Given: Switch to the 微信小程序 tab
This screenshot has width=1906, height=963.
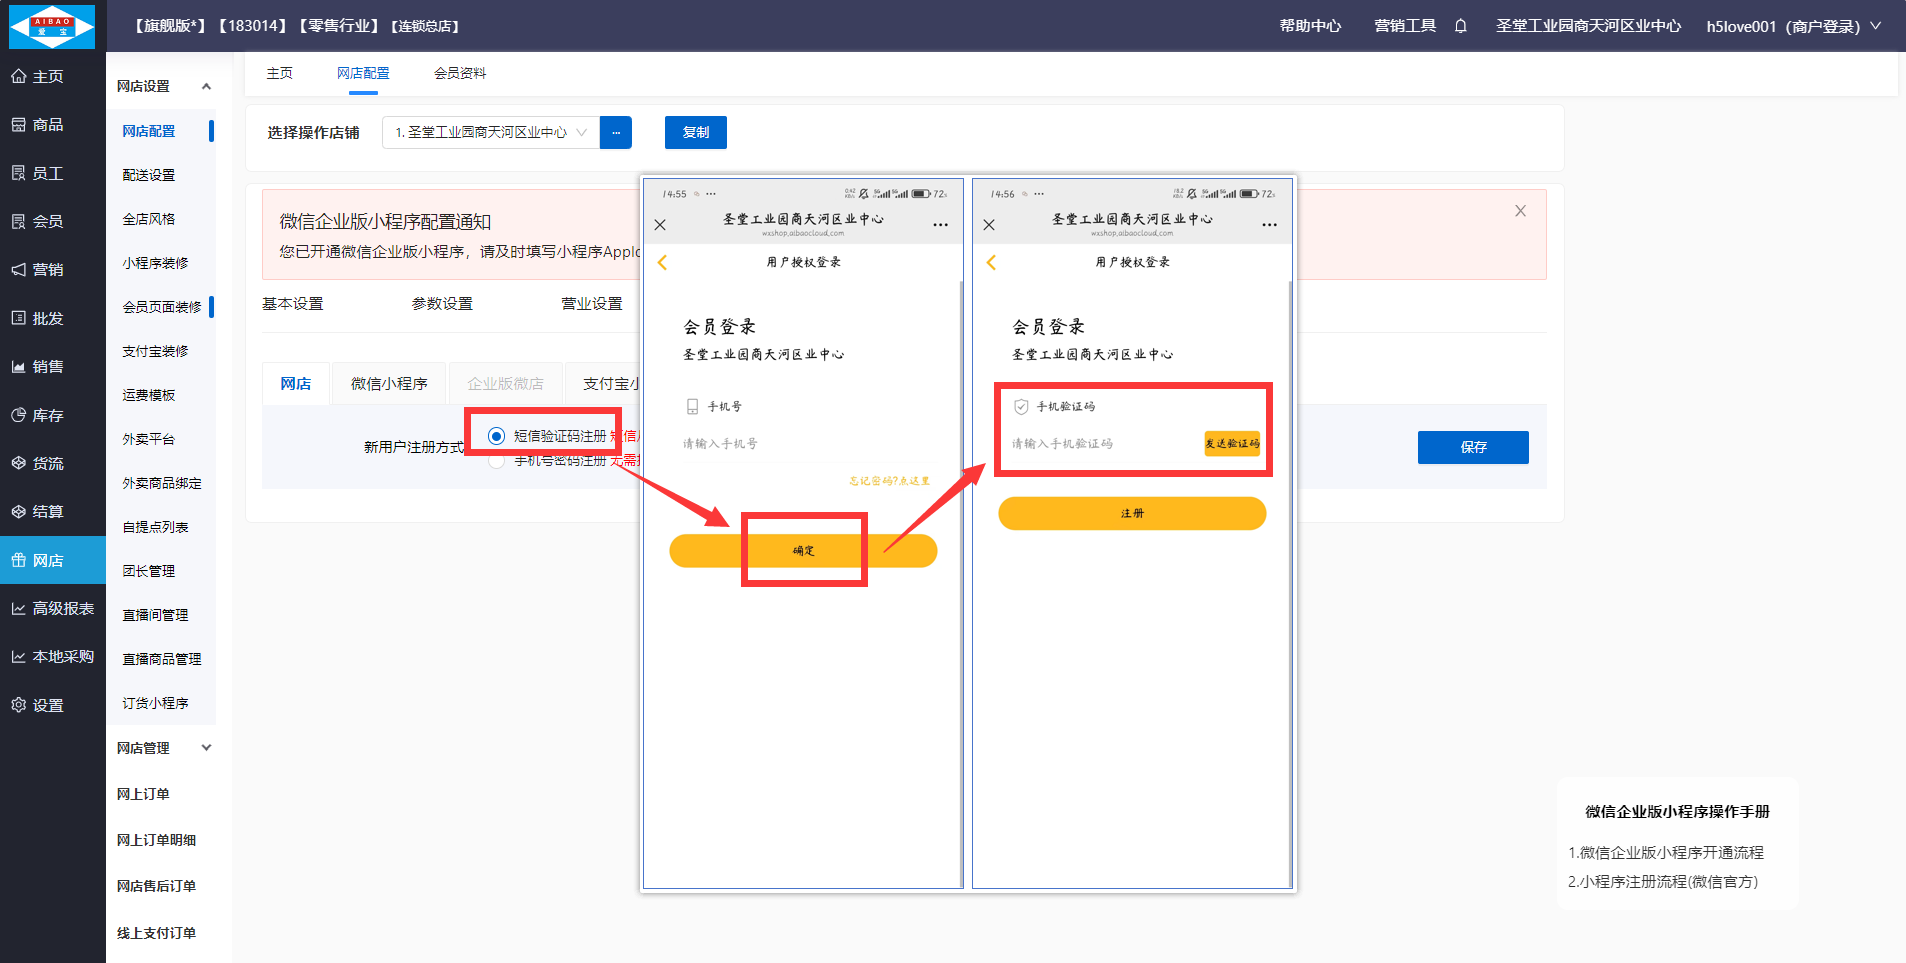Looking at the screenshot, I should [x=389, y=384].
